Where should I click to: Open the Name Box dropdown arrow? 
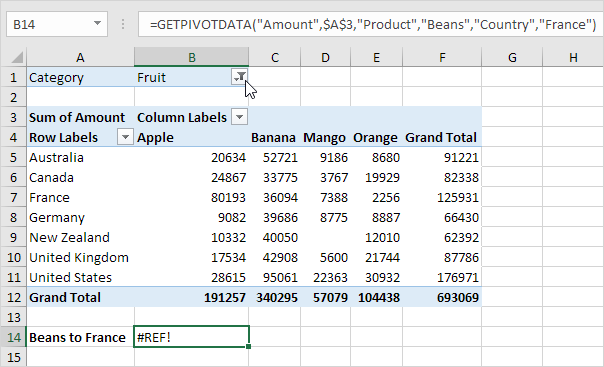pos(97,24)
